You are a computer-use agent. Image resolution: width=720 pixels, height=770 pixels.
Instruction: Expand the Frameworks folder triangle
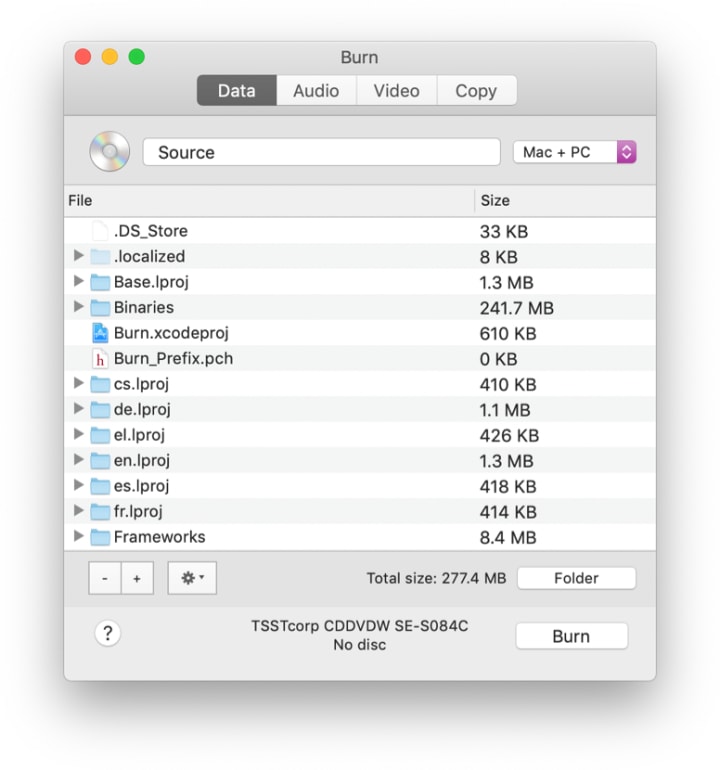[x=78, y=536]
